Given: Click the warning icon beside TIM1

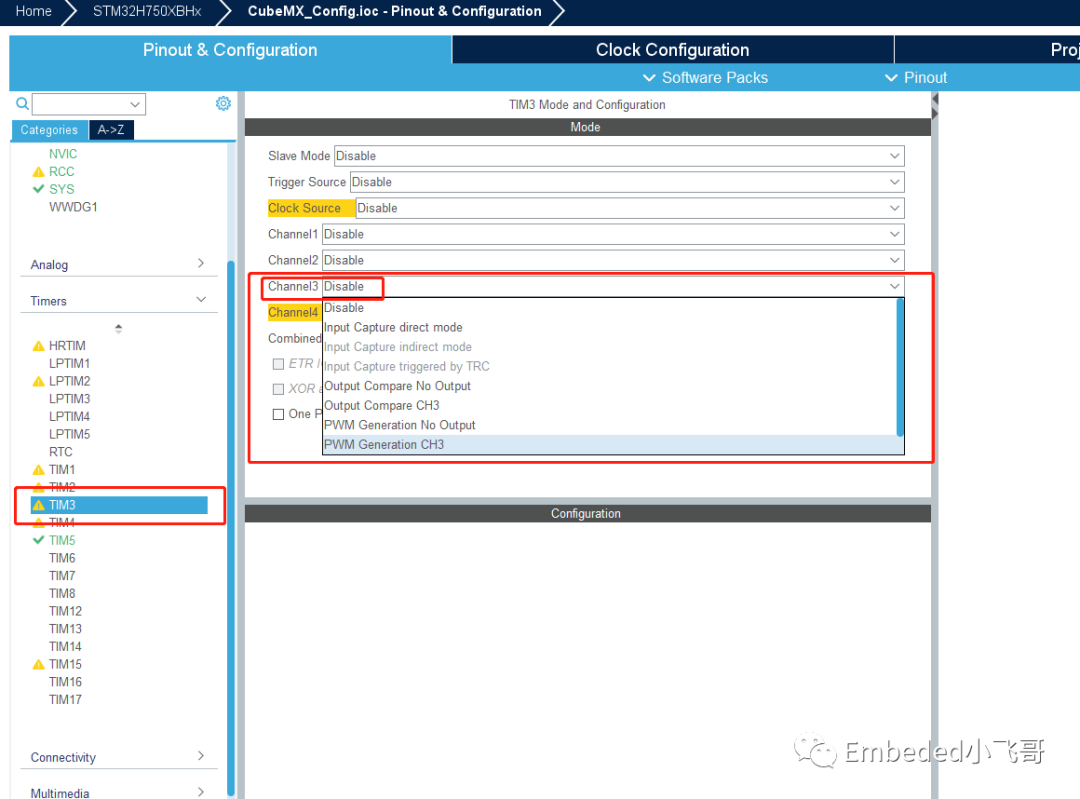Looking at the screenshot, I should click(x=39, y=470).
